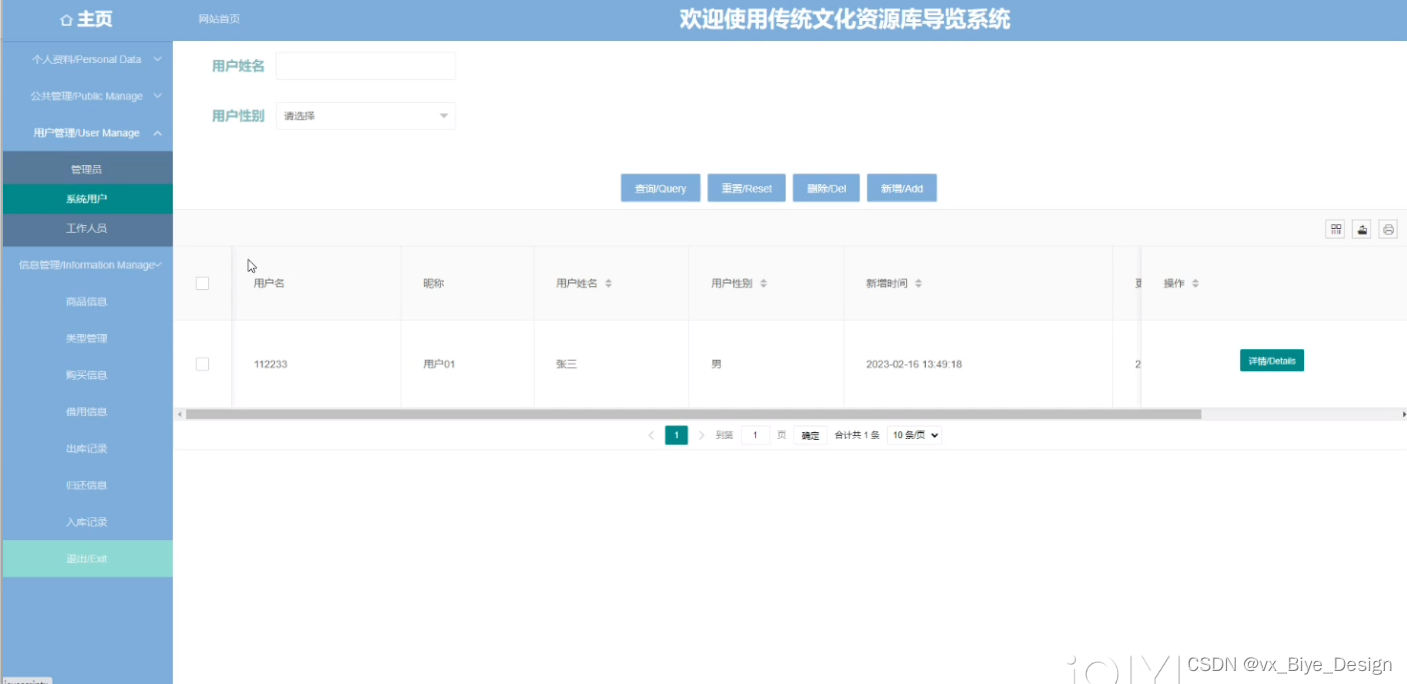The width and height of the screenshot is (1407, 684).
Task: Click the 重置/Reset button
Action: pyautogui.click(x=746, y=188)
